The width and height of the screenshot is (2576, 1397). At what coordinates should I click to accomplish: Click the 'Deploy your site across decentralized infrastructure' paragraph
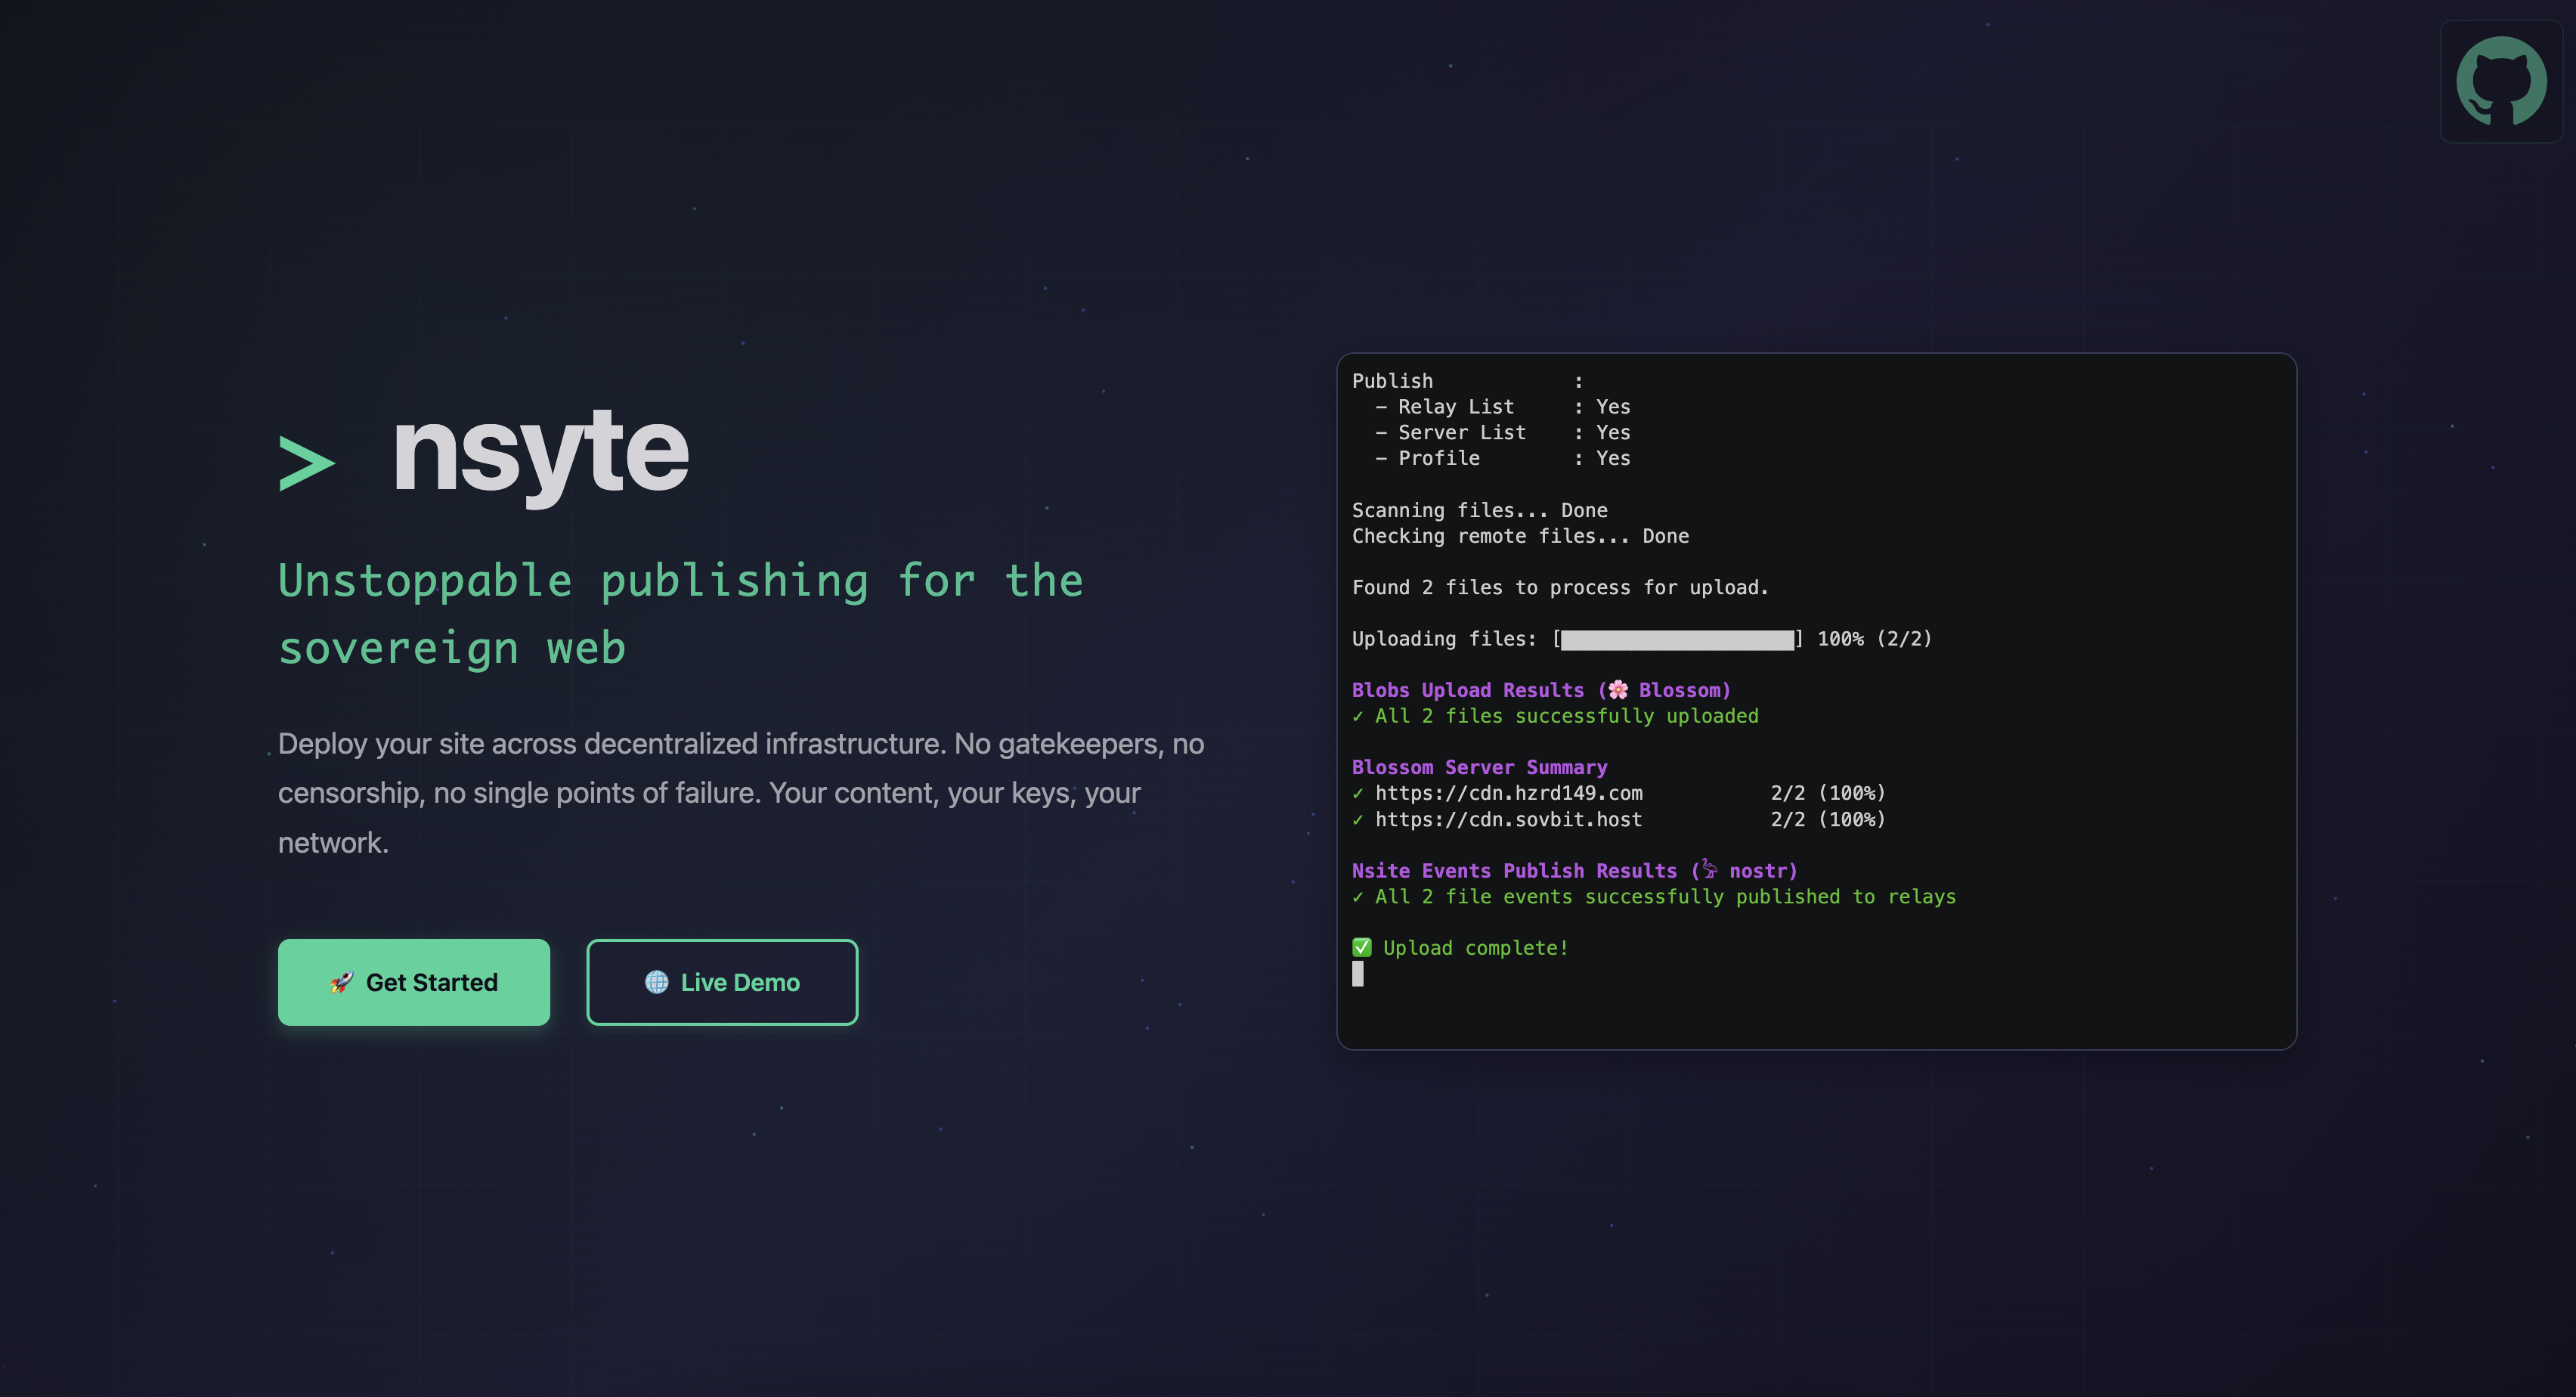[x=741, y=793]
